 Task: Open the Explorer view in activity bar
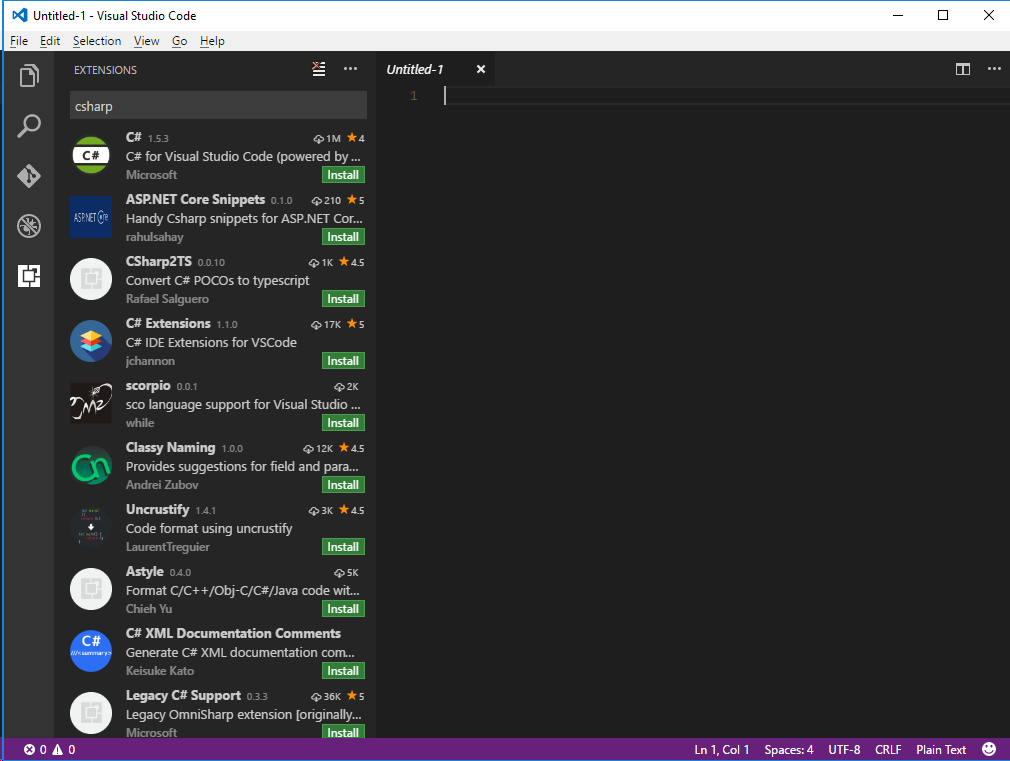tap(29, 75)
